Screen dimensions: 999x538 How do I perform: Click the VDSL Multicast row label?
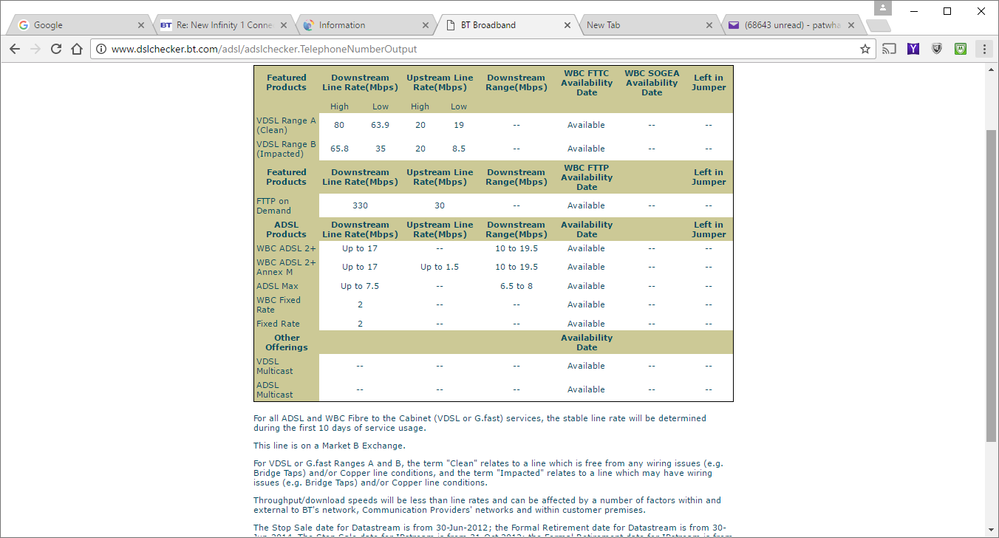point(275,366)
